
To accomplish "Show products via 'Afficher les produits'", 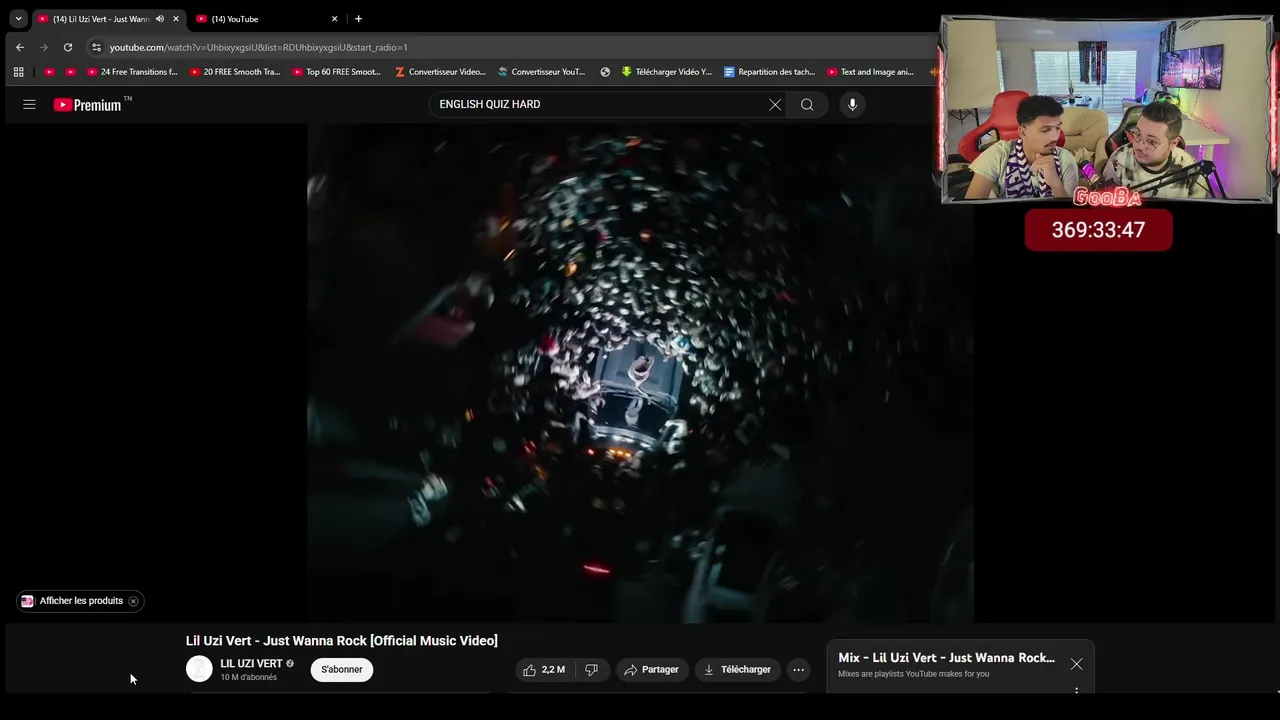I will (81, 601).
